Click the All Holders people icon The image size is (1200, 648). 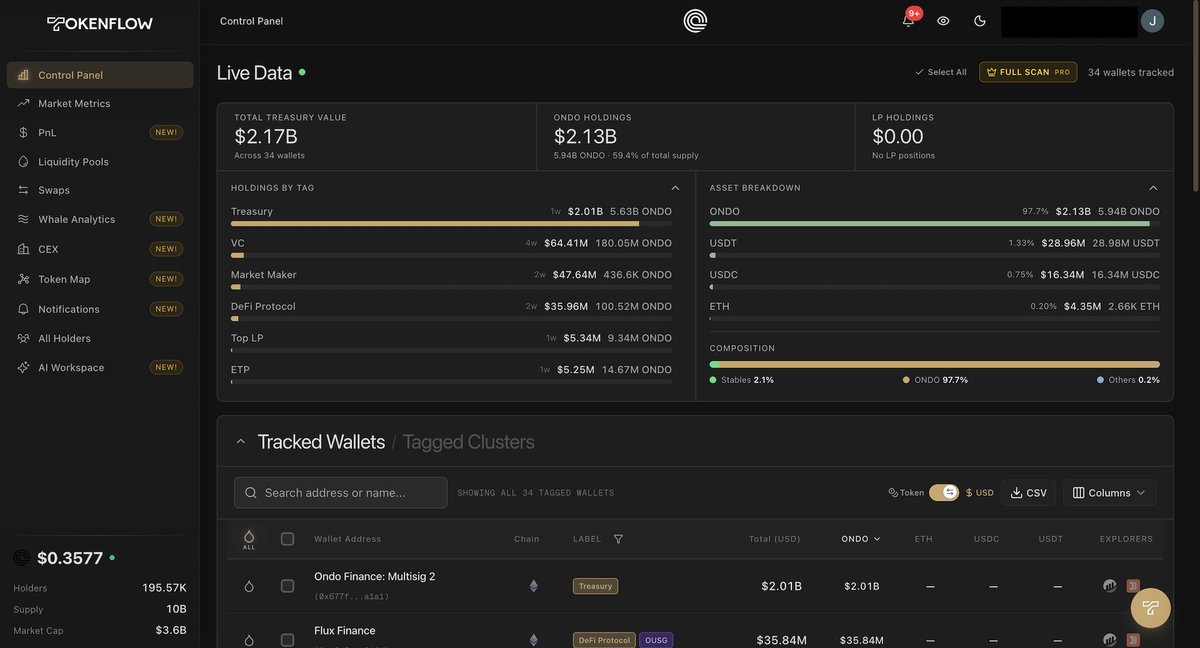[x=24, y=338]
